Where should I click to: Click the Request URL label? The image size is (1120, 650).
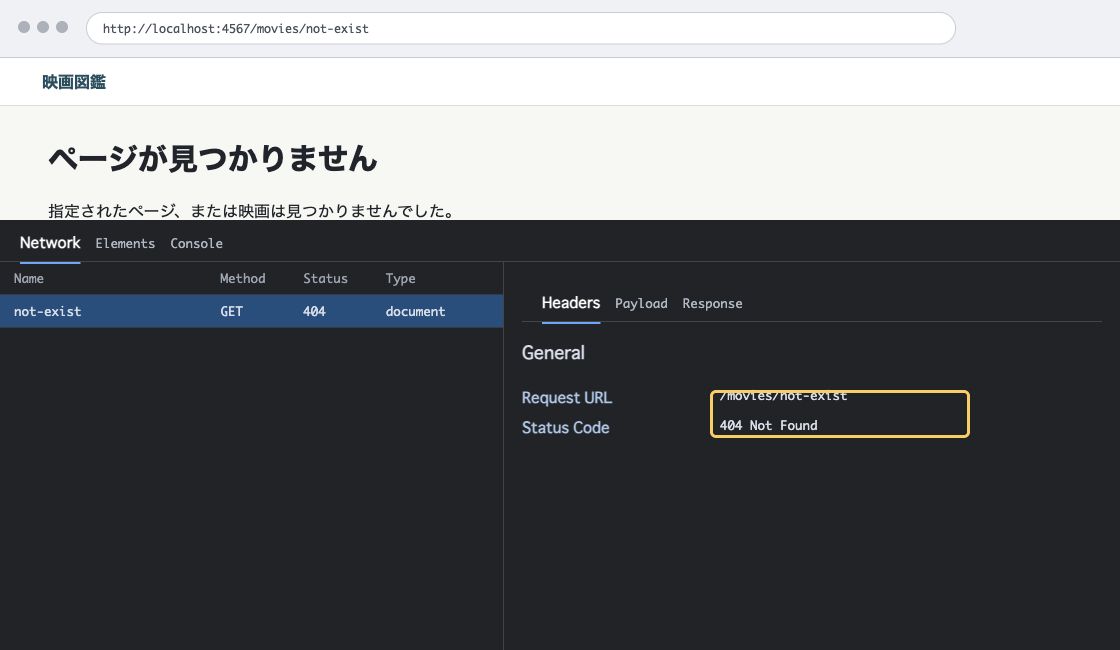point(566,398)
